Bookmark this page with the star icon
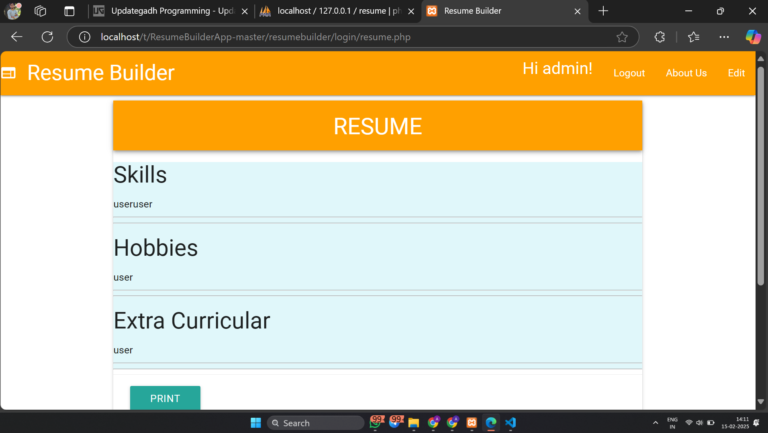This screenshot has width=768, height=433. (x=622, y=37)
